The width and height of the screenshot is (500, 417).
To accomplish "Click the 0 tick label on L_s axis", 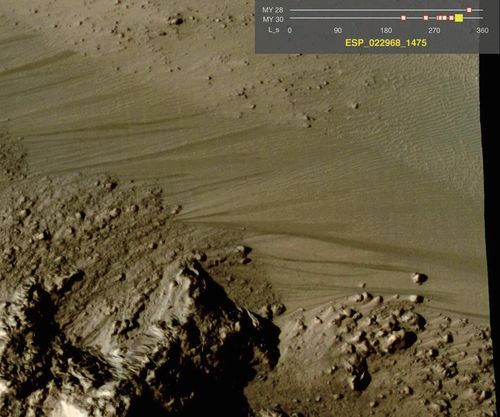I will 290,30.
